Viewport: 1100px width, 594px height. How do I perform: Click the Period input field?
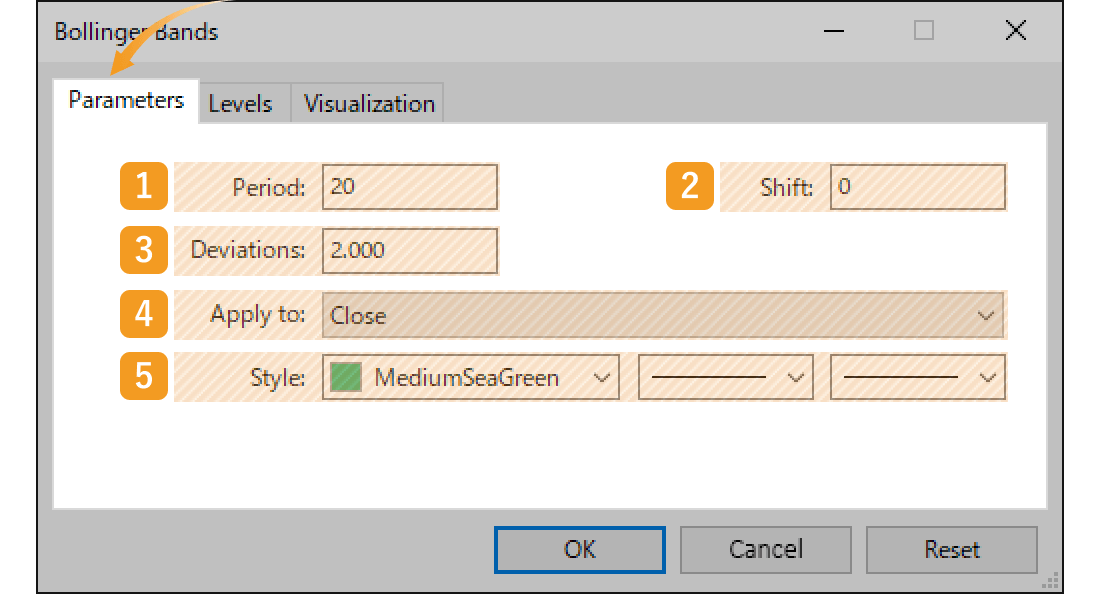pyautogui.click(x=410, y=187)
